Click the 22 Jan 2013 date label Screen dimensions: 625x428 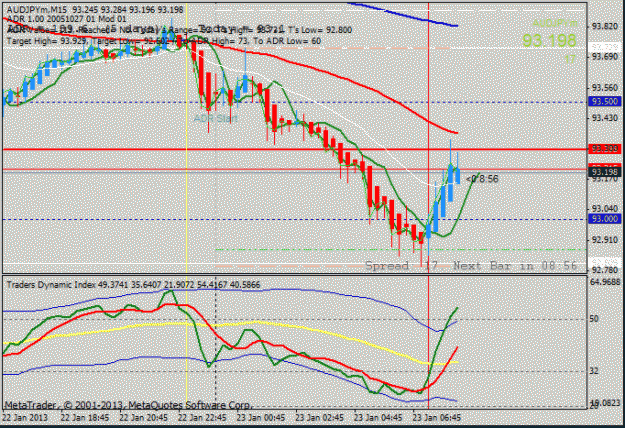25,418
